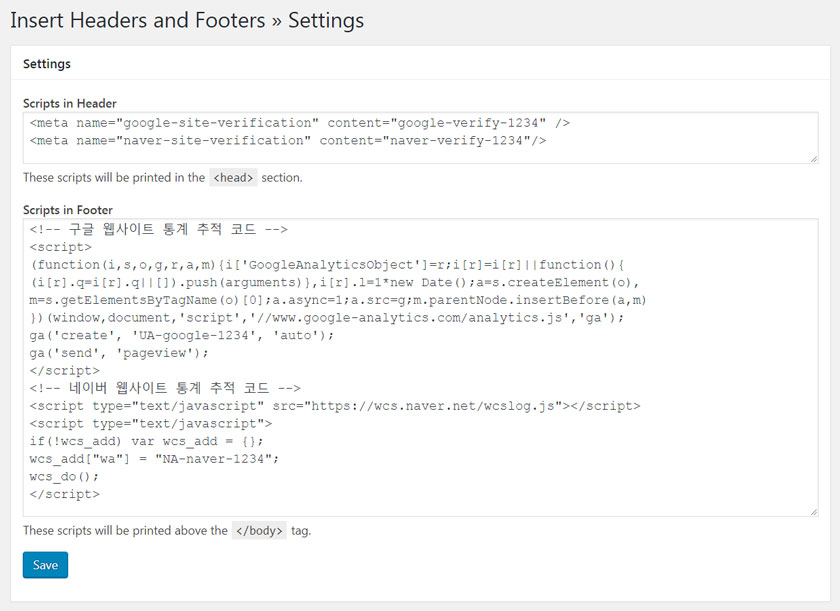This screenshot has height=611, width=840.
Task: Click the 'Scripts in Header' label
Action: 70,103
